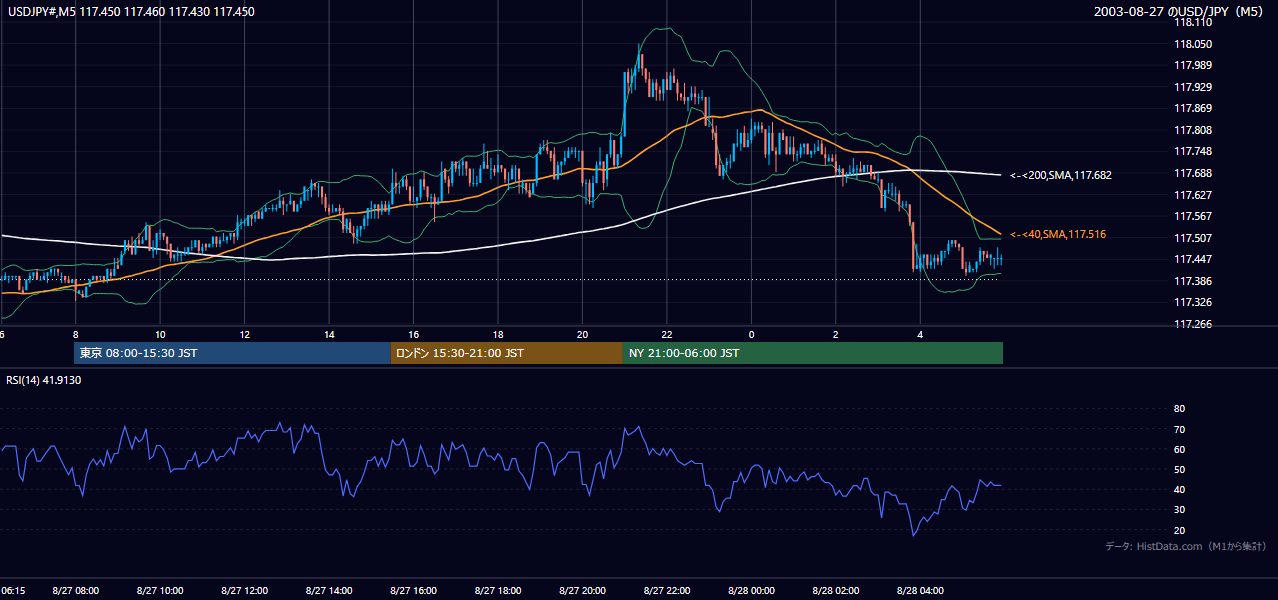Click the hour tick 22 under the price chart
This screenshot has width=1278, height=600.
(x=666, y=334)
